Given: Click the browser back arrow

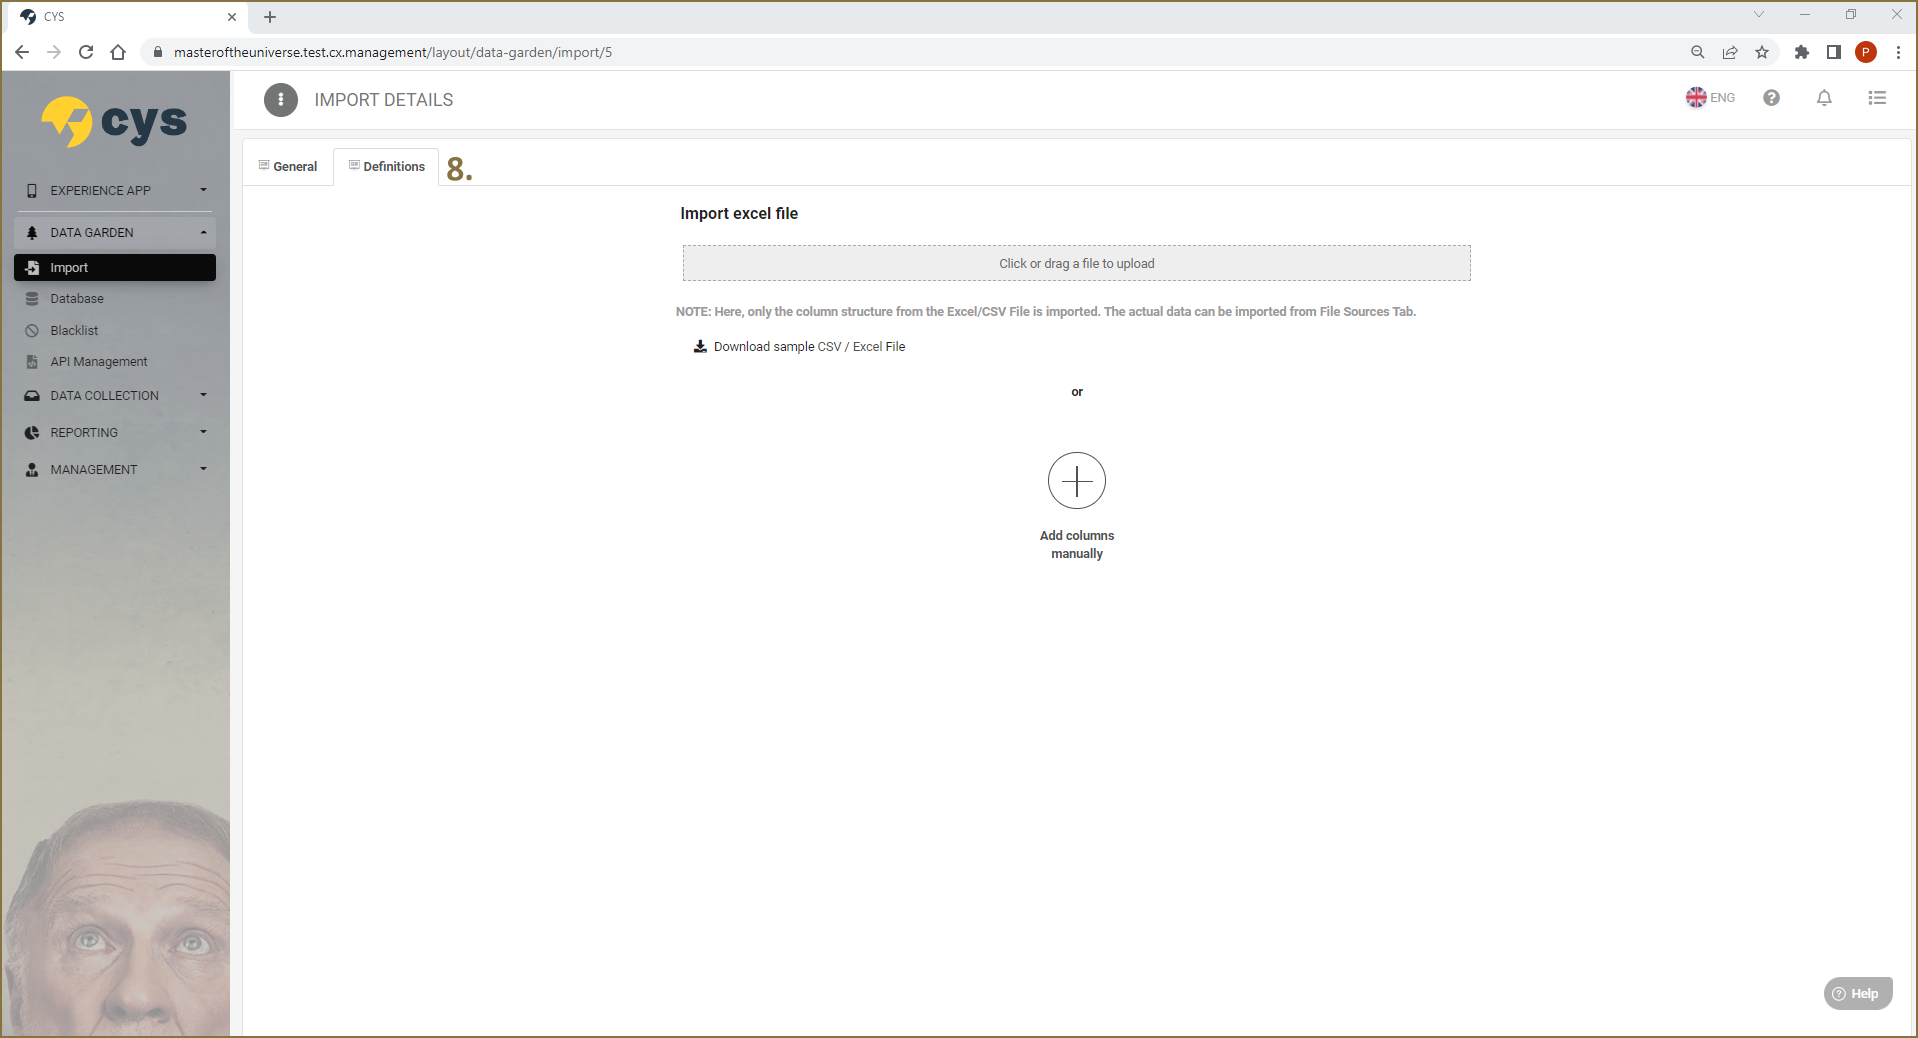Looking at the screenshot, I should [22, 52].
